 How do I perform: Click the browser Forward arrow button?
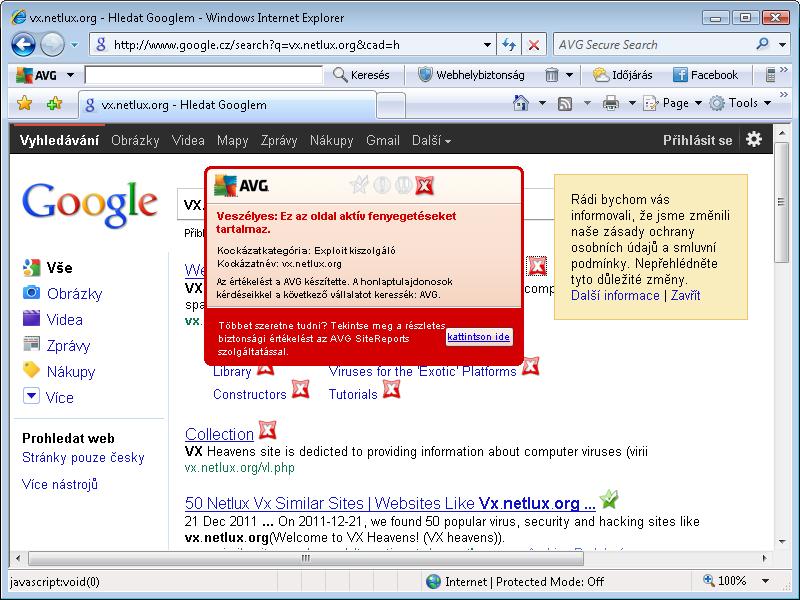52,44
